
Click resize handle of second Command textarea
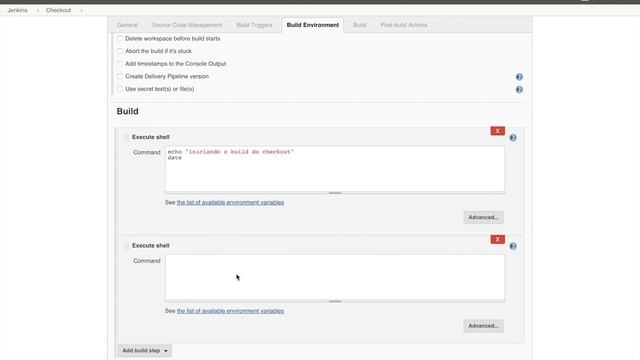335,301
